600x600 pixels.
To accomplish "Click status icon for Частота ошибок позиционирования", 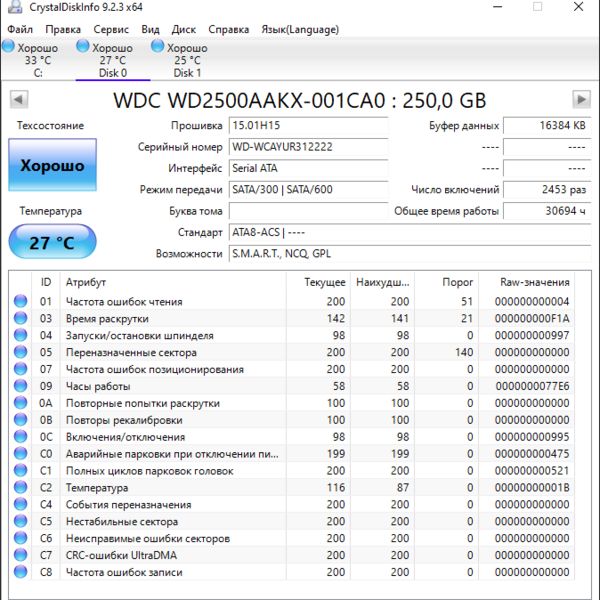I will tap(20, 369).
